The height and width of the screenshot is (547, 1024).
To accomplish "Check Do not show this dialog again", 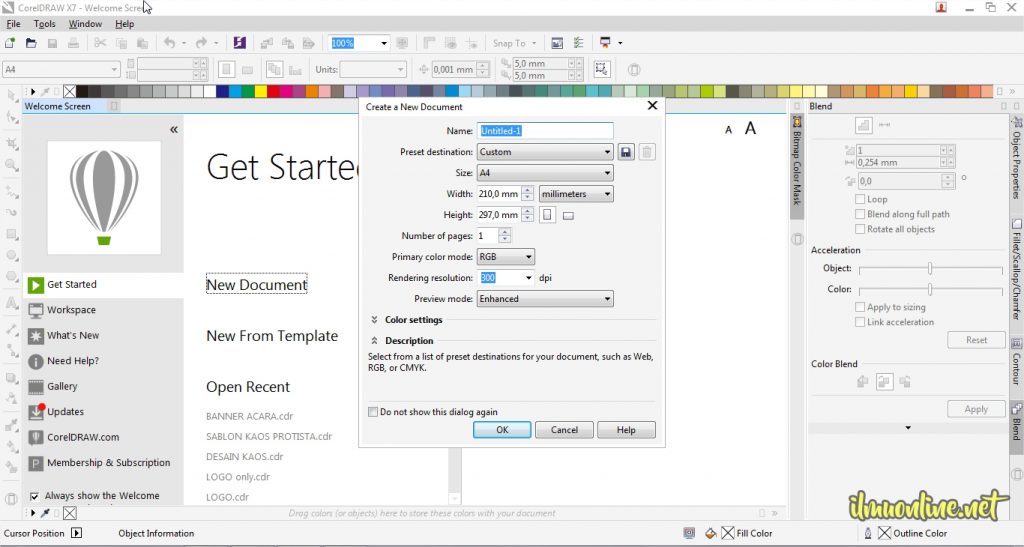I will (373, 412).
